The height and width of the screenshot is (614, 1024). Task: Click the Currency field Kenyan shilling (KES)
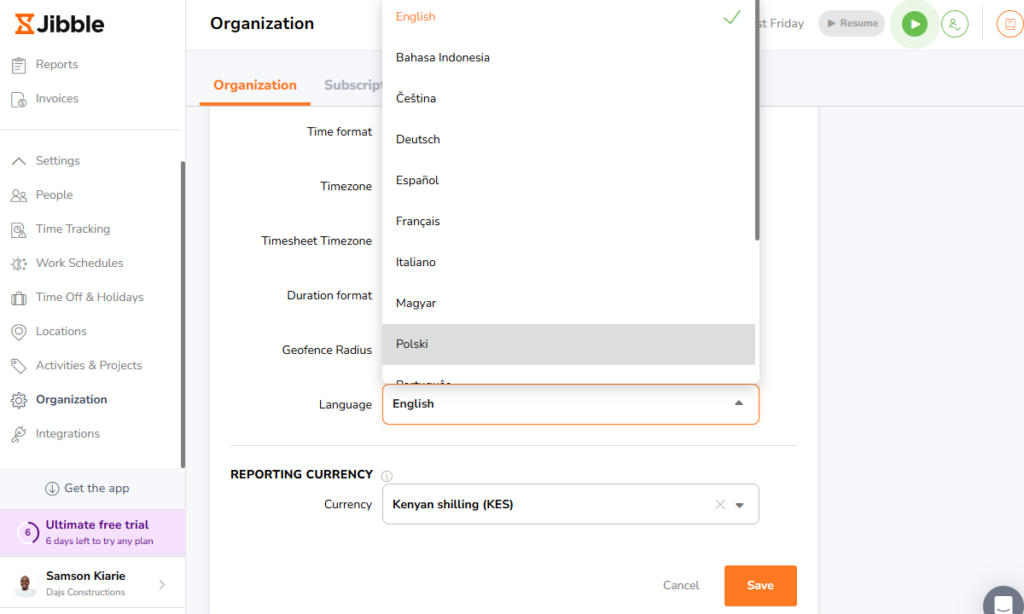[570, 504]
